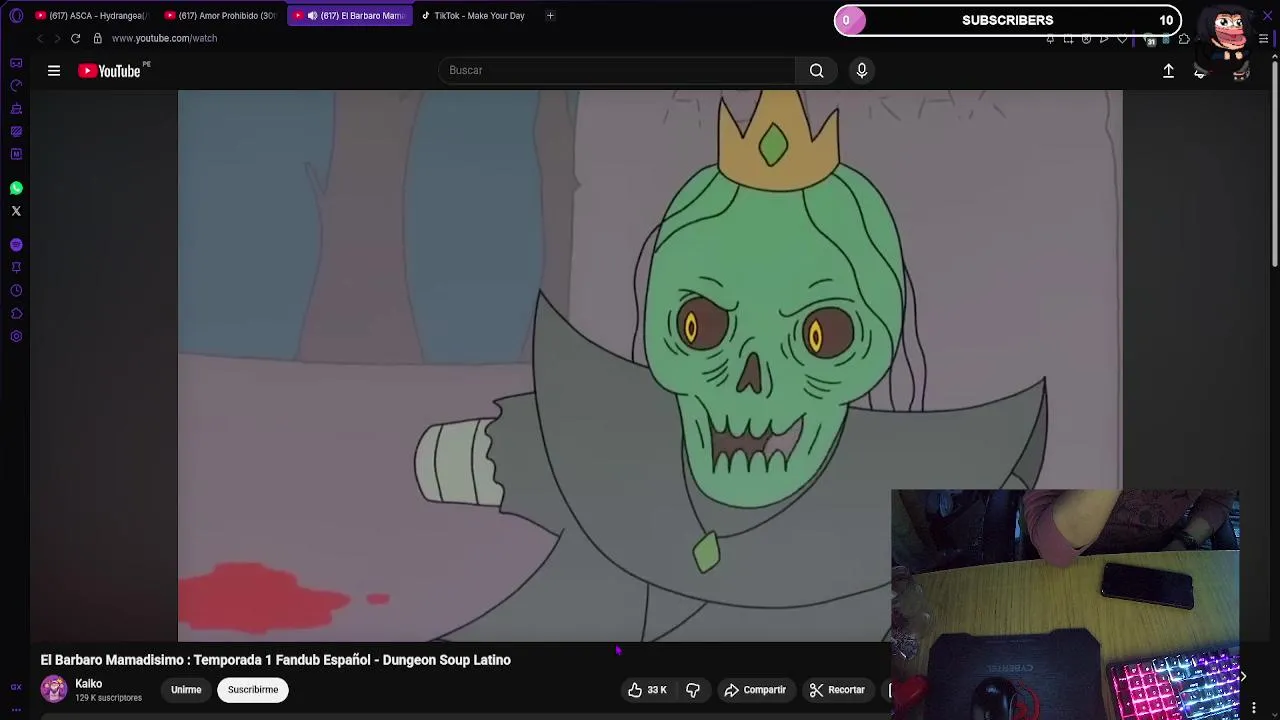Open the extensions puzzle icon in toolbar

[x=1184, y=39]
